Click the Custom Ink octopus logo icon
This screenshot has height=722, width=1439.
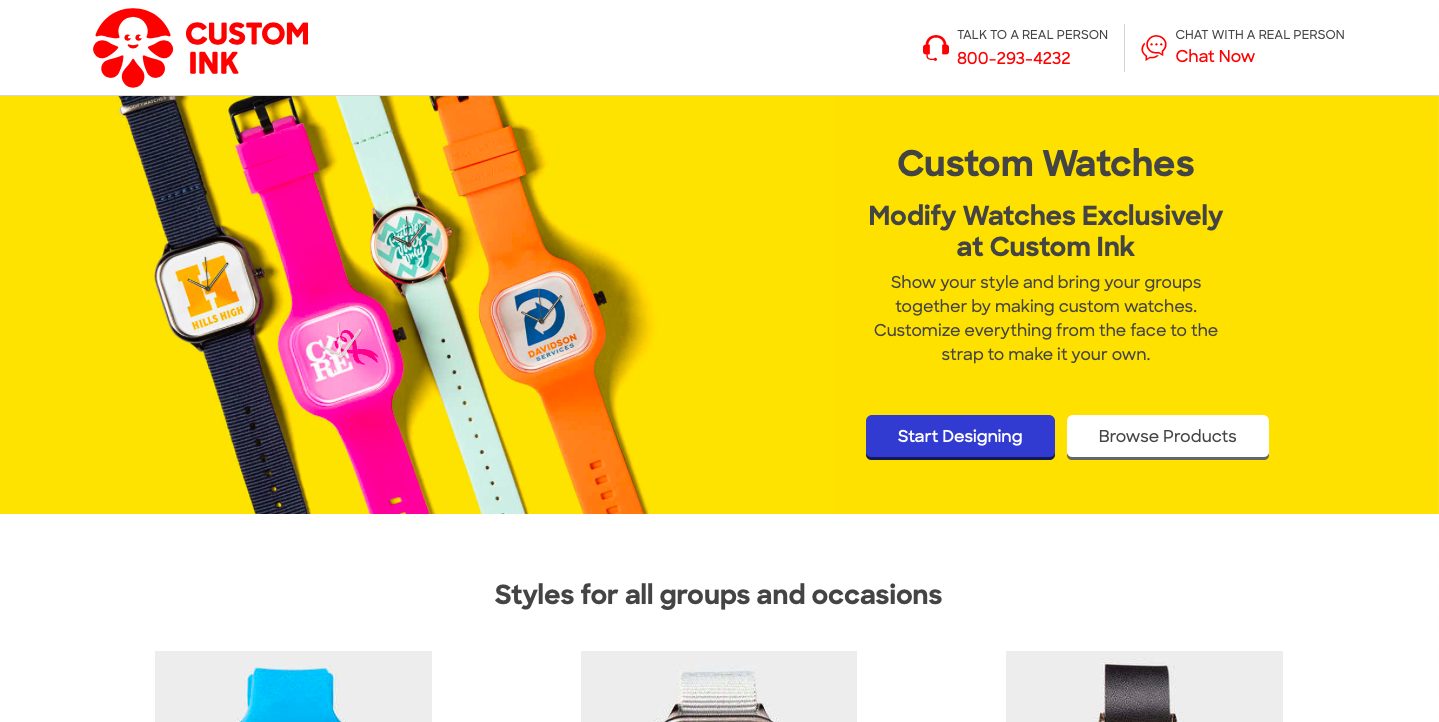[133, 48]
